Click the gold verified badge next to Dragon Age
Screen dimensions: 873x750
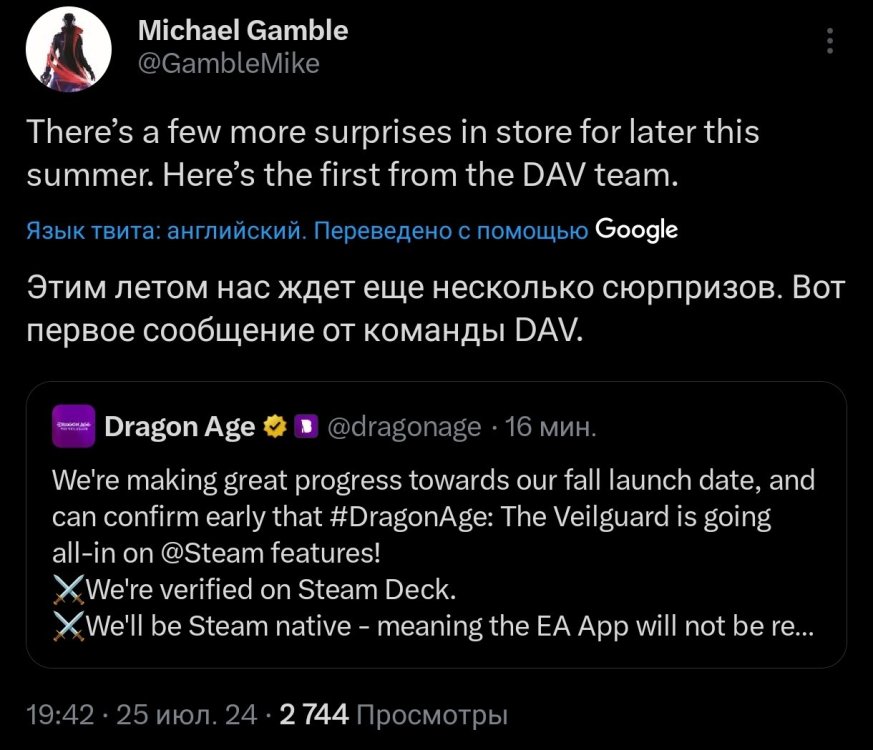pos(273,425)
